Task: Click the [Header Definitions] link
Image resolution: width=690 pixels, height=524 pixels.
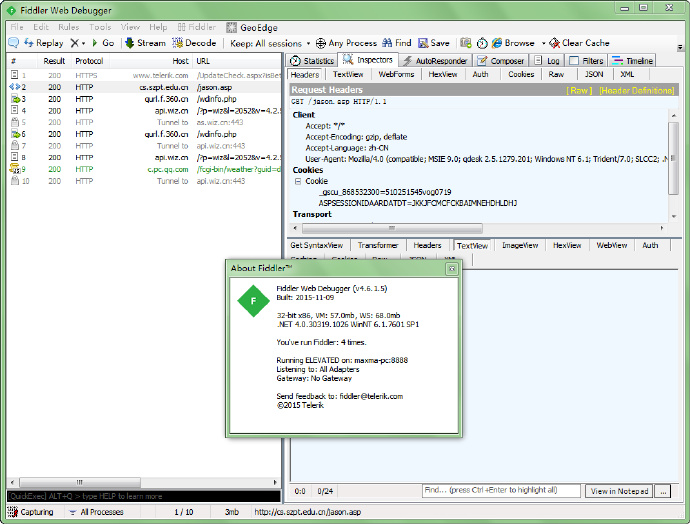Action: pyautogui.click(x=636, y=90)
